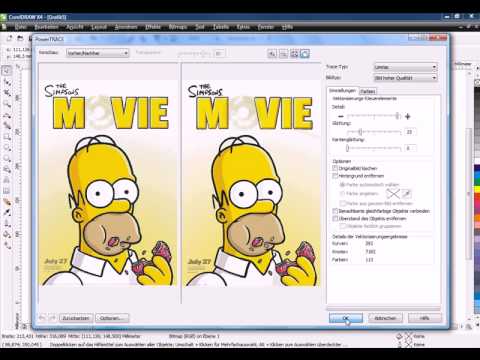
Task: Click the Zurücksetzen button
Action: 76,318
